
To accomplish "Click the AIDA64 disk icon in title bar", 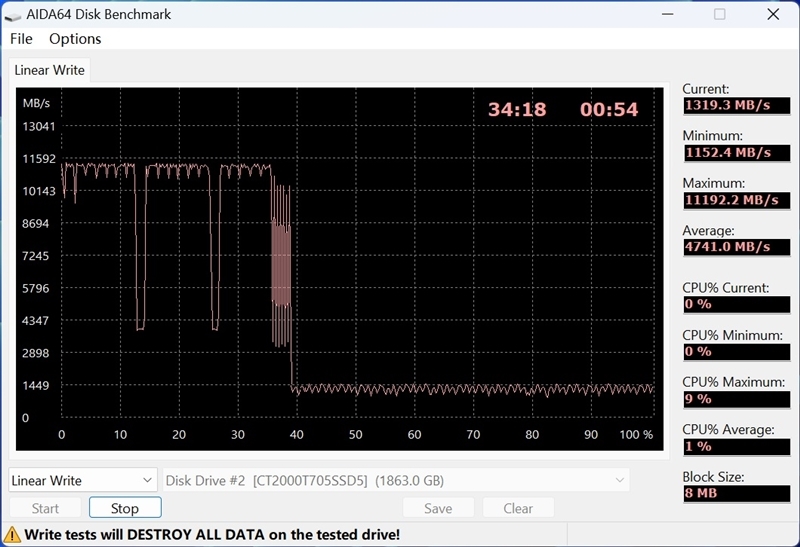I will point(13,15).
